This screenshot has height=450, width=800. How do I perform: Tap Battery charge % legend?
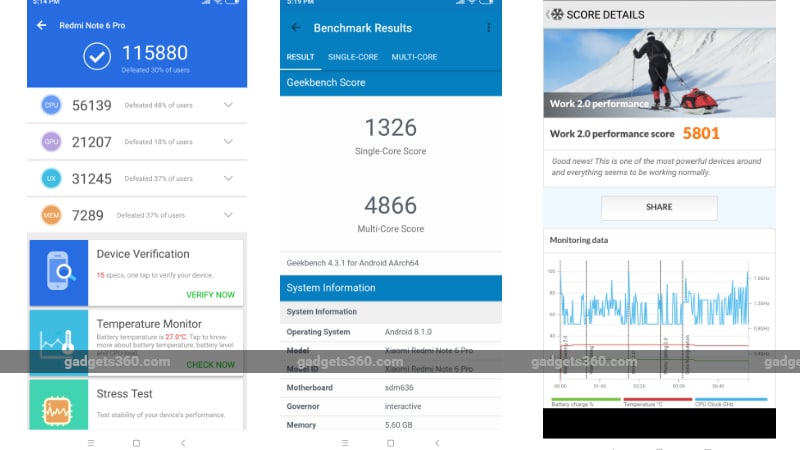click(x=585, y=402)
